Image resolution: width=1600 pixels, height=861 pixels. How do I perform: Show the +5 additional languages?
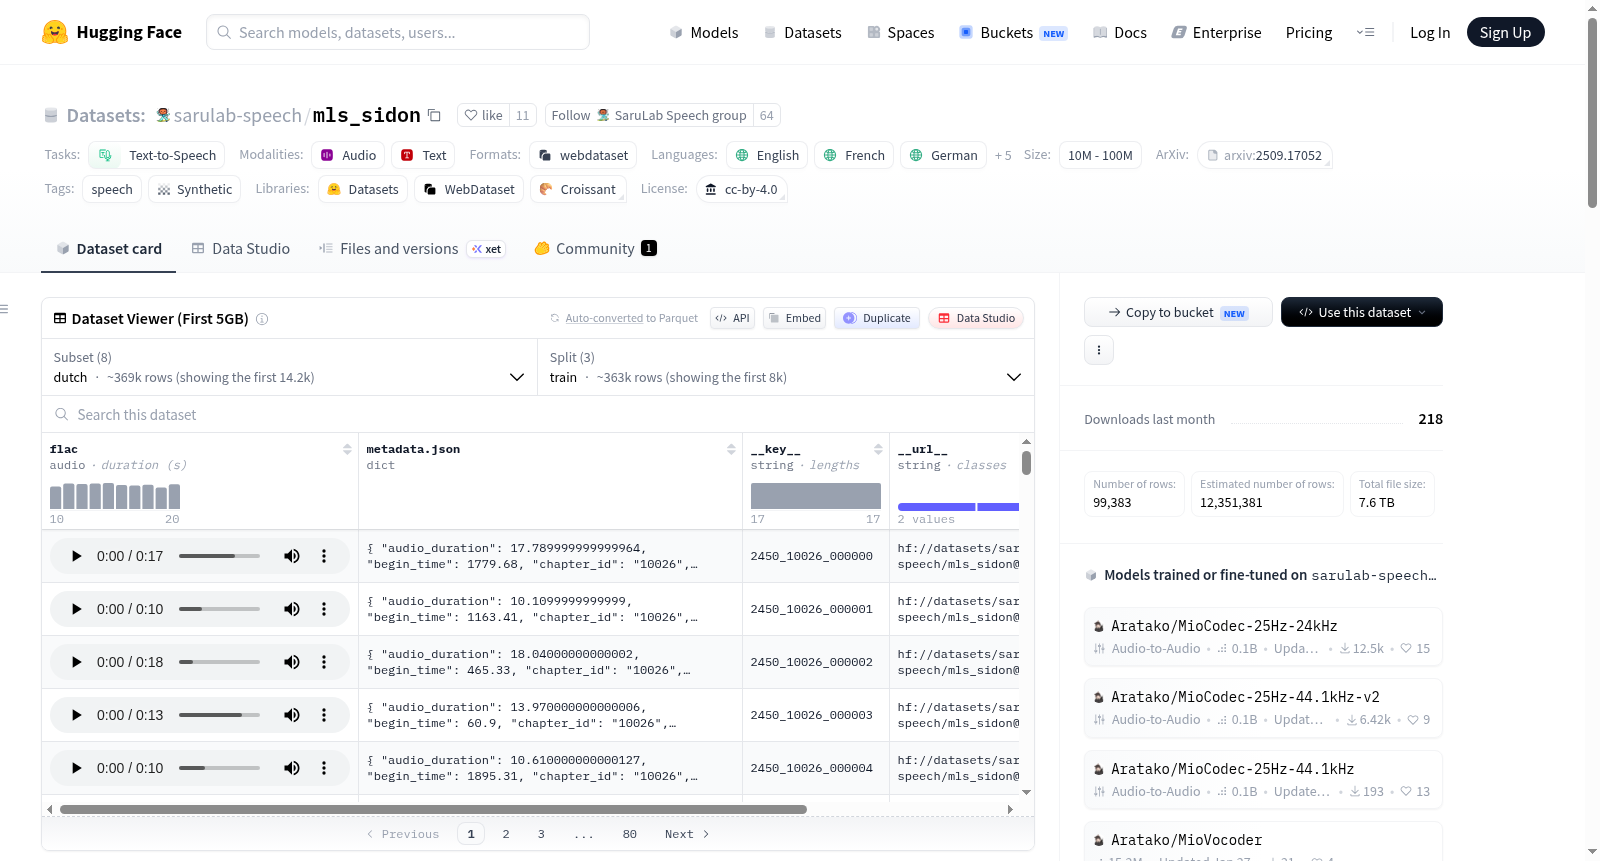point(1003,155)
